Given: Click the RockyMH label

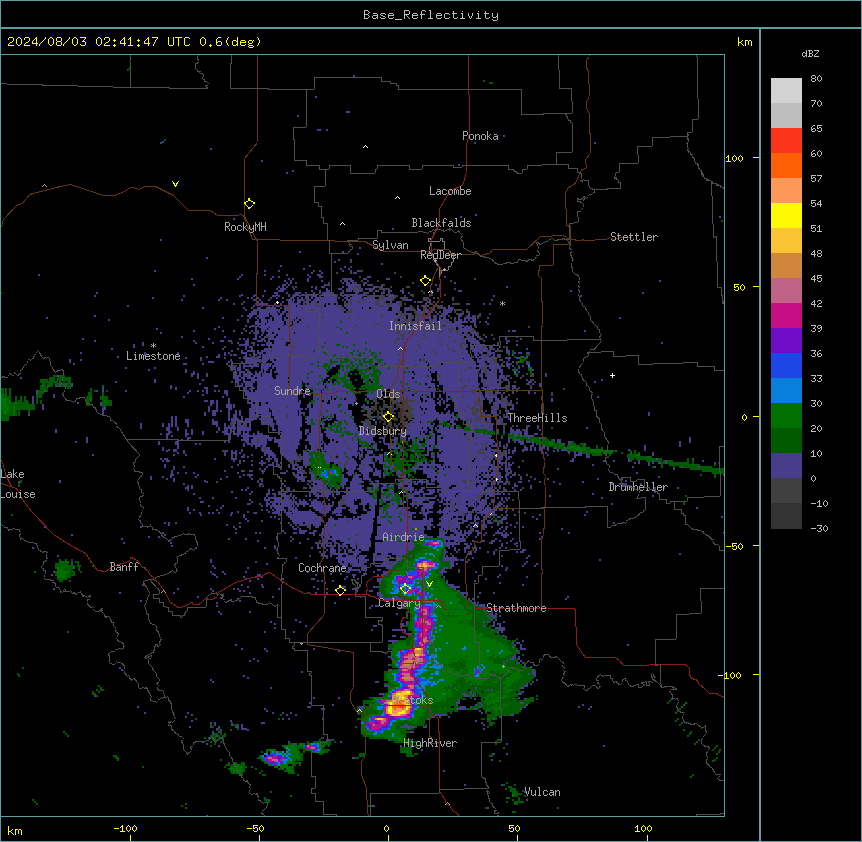Looking at the screenshot, I should pyautogui.click(x=245, y=227).
